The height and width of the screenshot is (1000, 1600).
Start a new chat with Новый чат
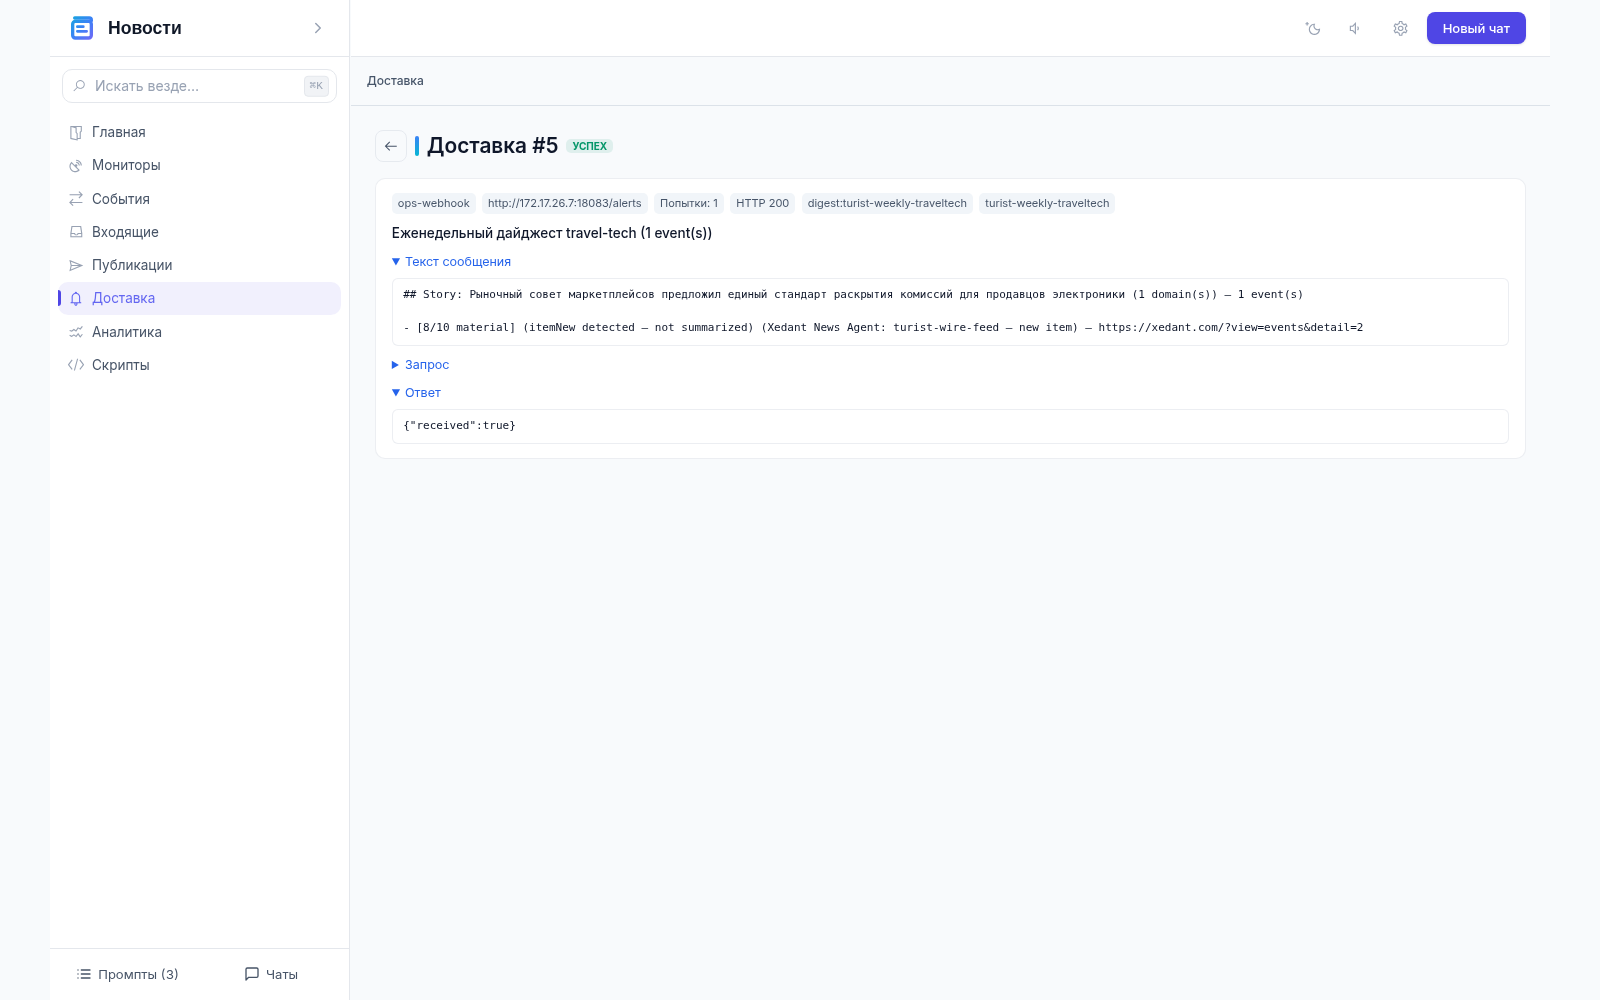pyautogui.click(x=1476, y=28)
